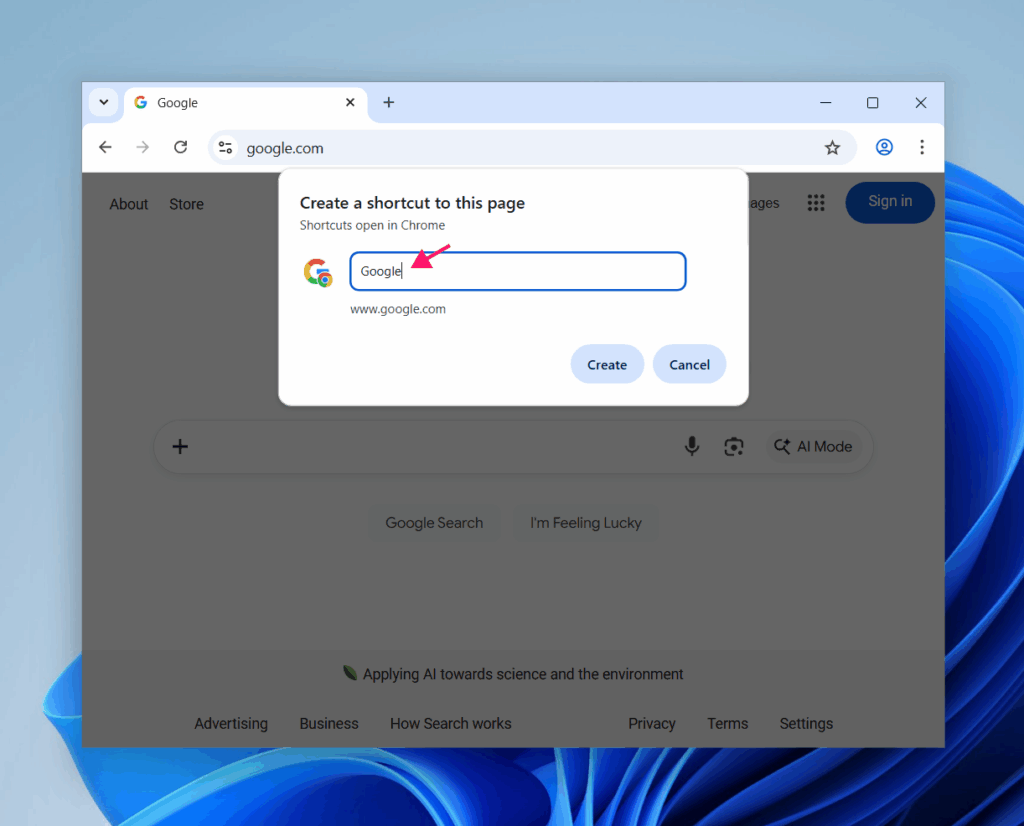The image size is (1024, 826).
Task: View site information icon in address bar
Action: (225, 148)
